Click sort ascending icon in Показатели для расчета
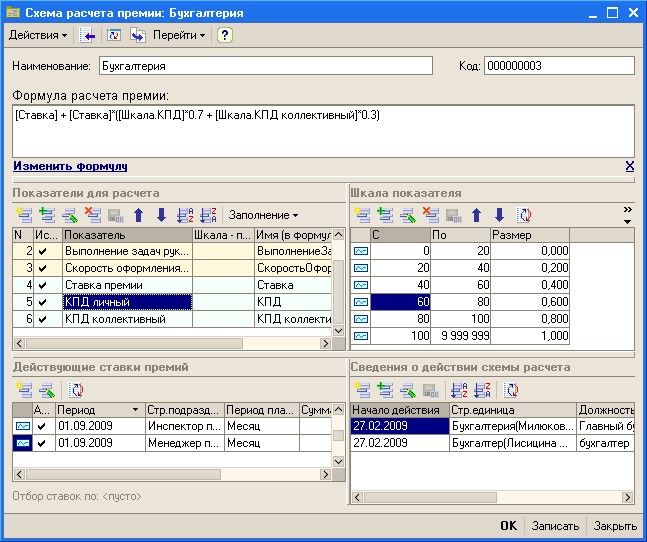 (184, 215)
